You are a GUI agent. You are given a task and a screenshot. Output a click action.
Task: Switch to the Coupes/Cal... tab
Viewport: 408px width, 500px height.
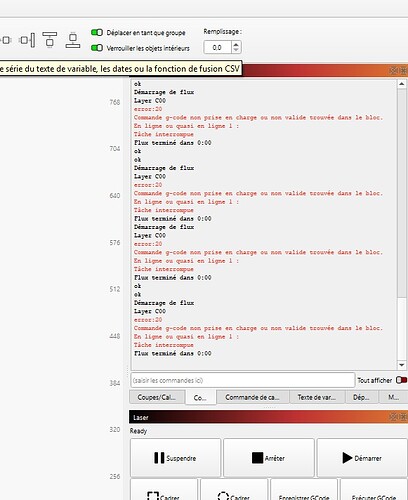(157, 397)
